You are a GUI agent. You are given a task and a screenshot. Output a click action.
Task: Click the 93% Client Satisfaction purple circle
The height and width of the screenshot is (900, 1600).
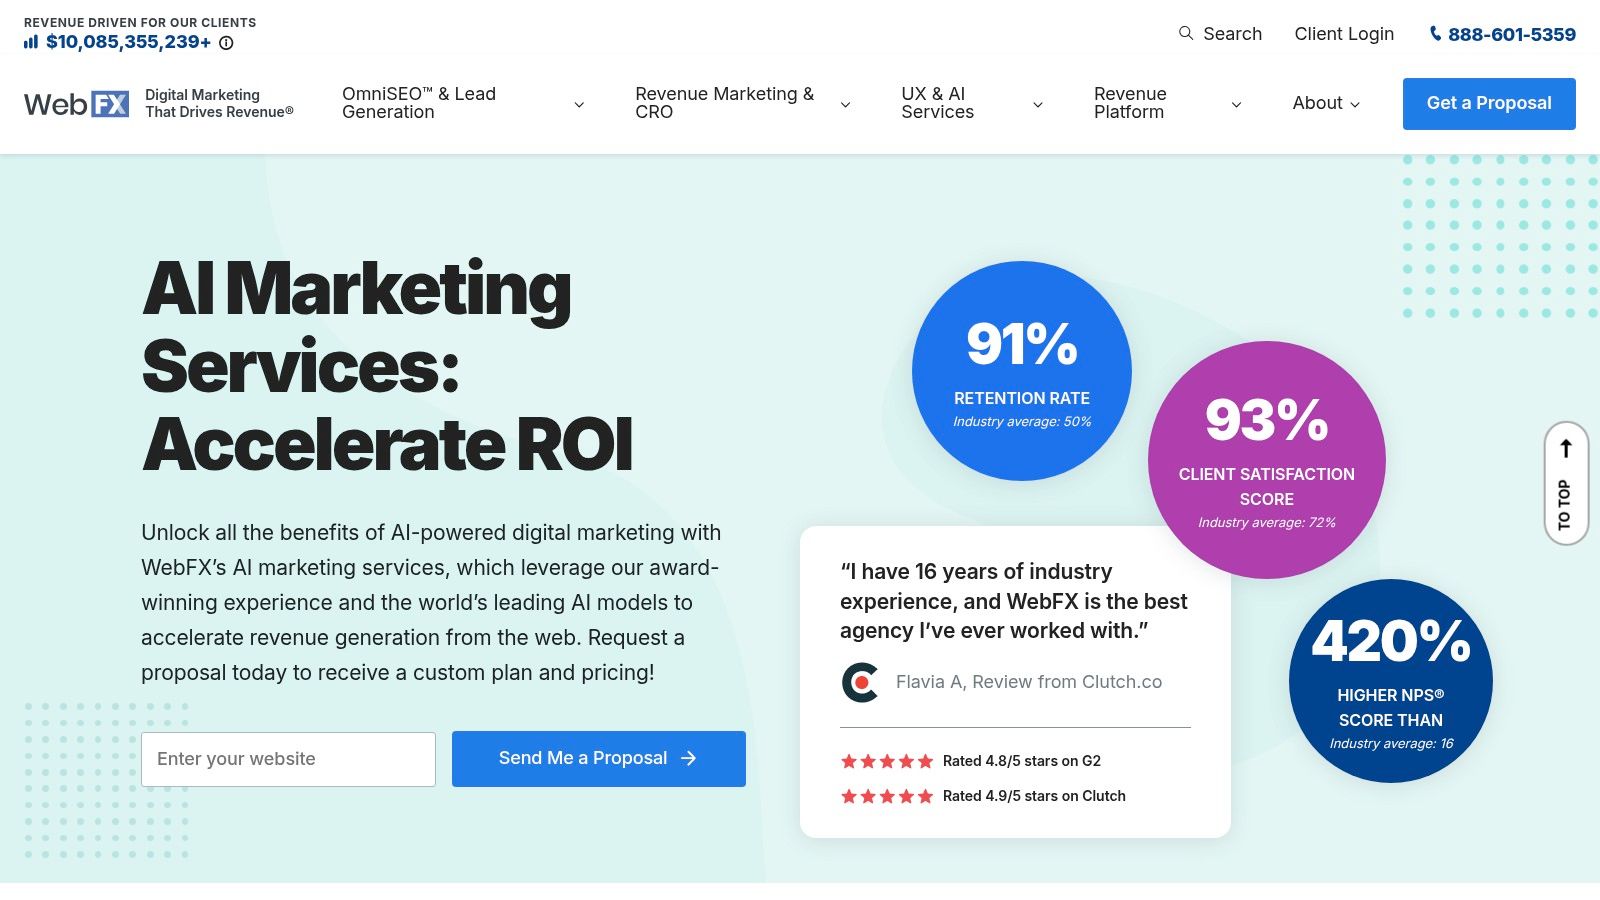[1266, 460]
